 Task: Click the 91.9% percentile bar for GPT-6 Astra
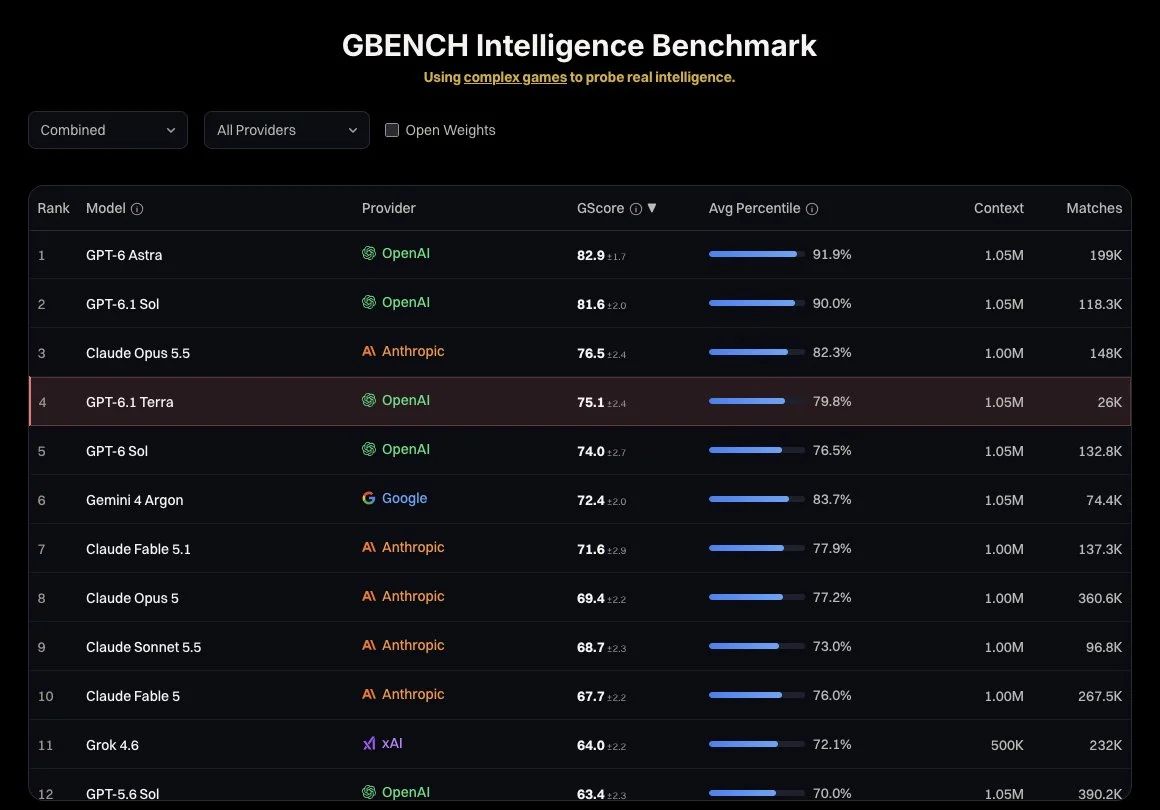pyautogui.click(x=756, y=254)
